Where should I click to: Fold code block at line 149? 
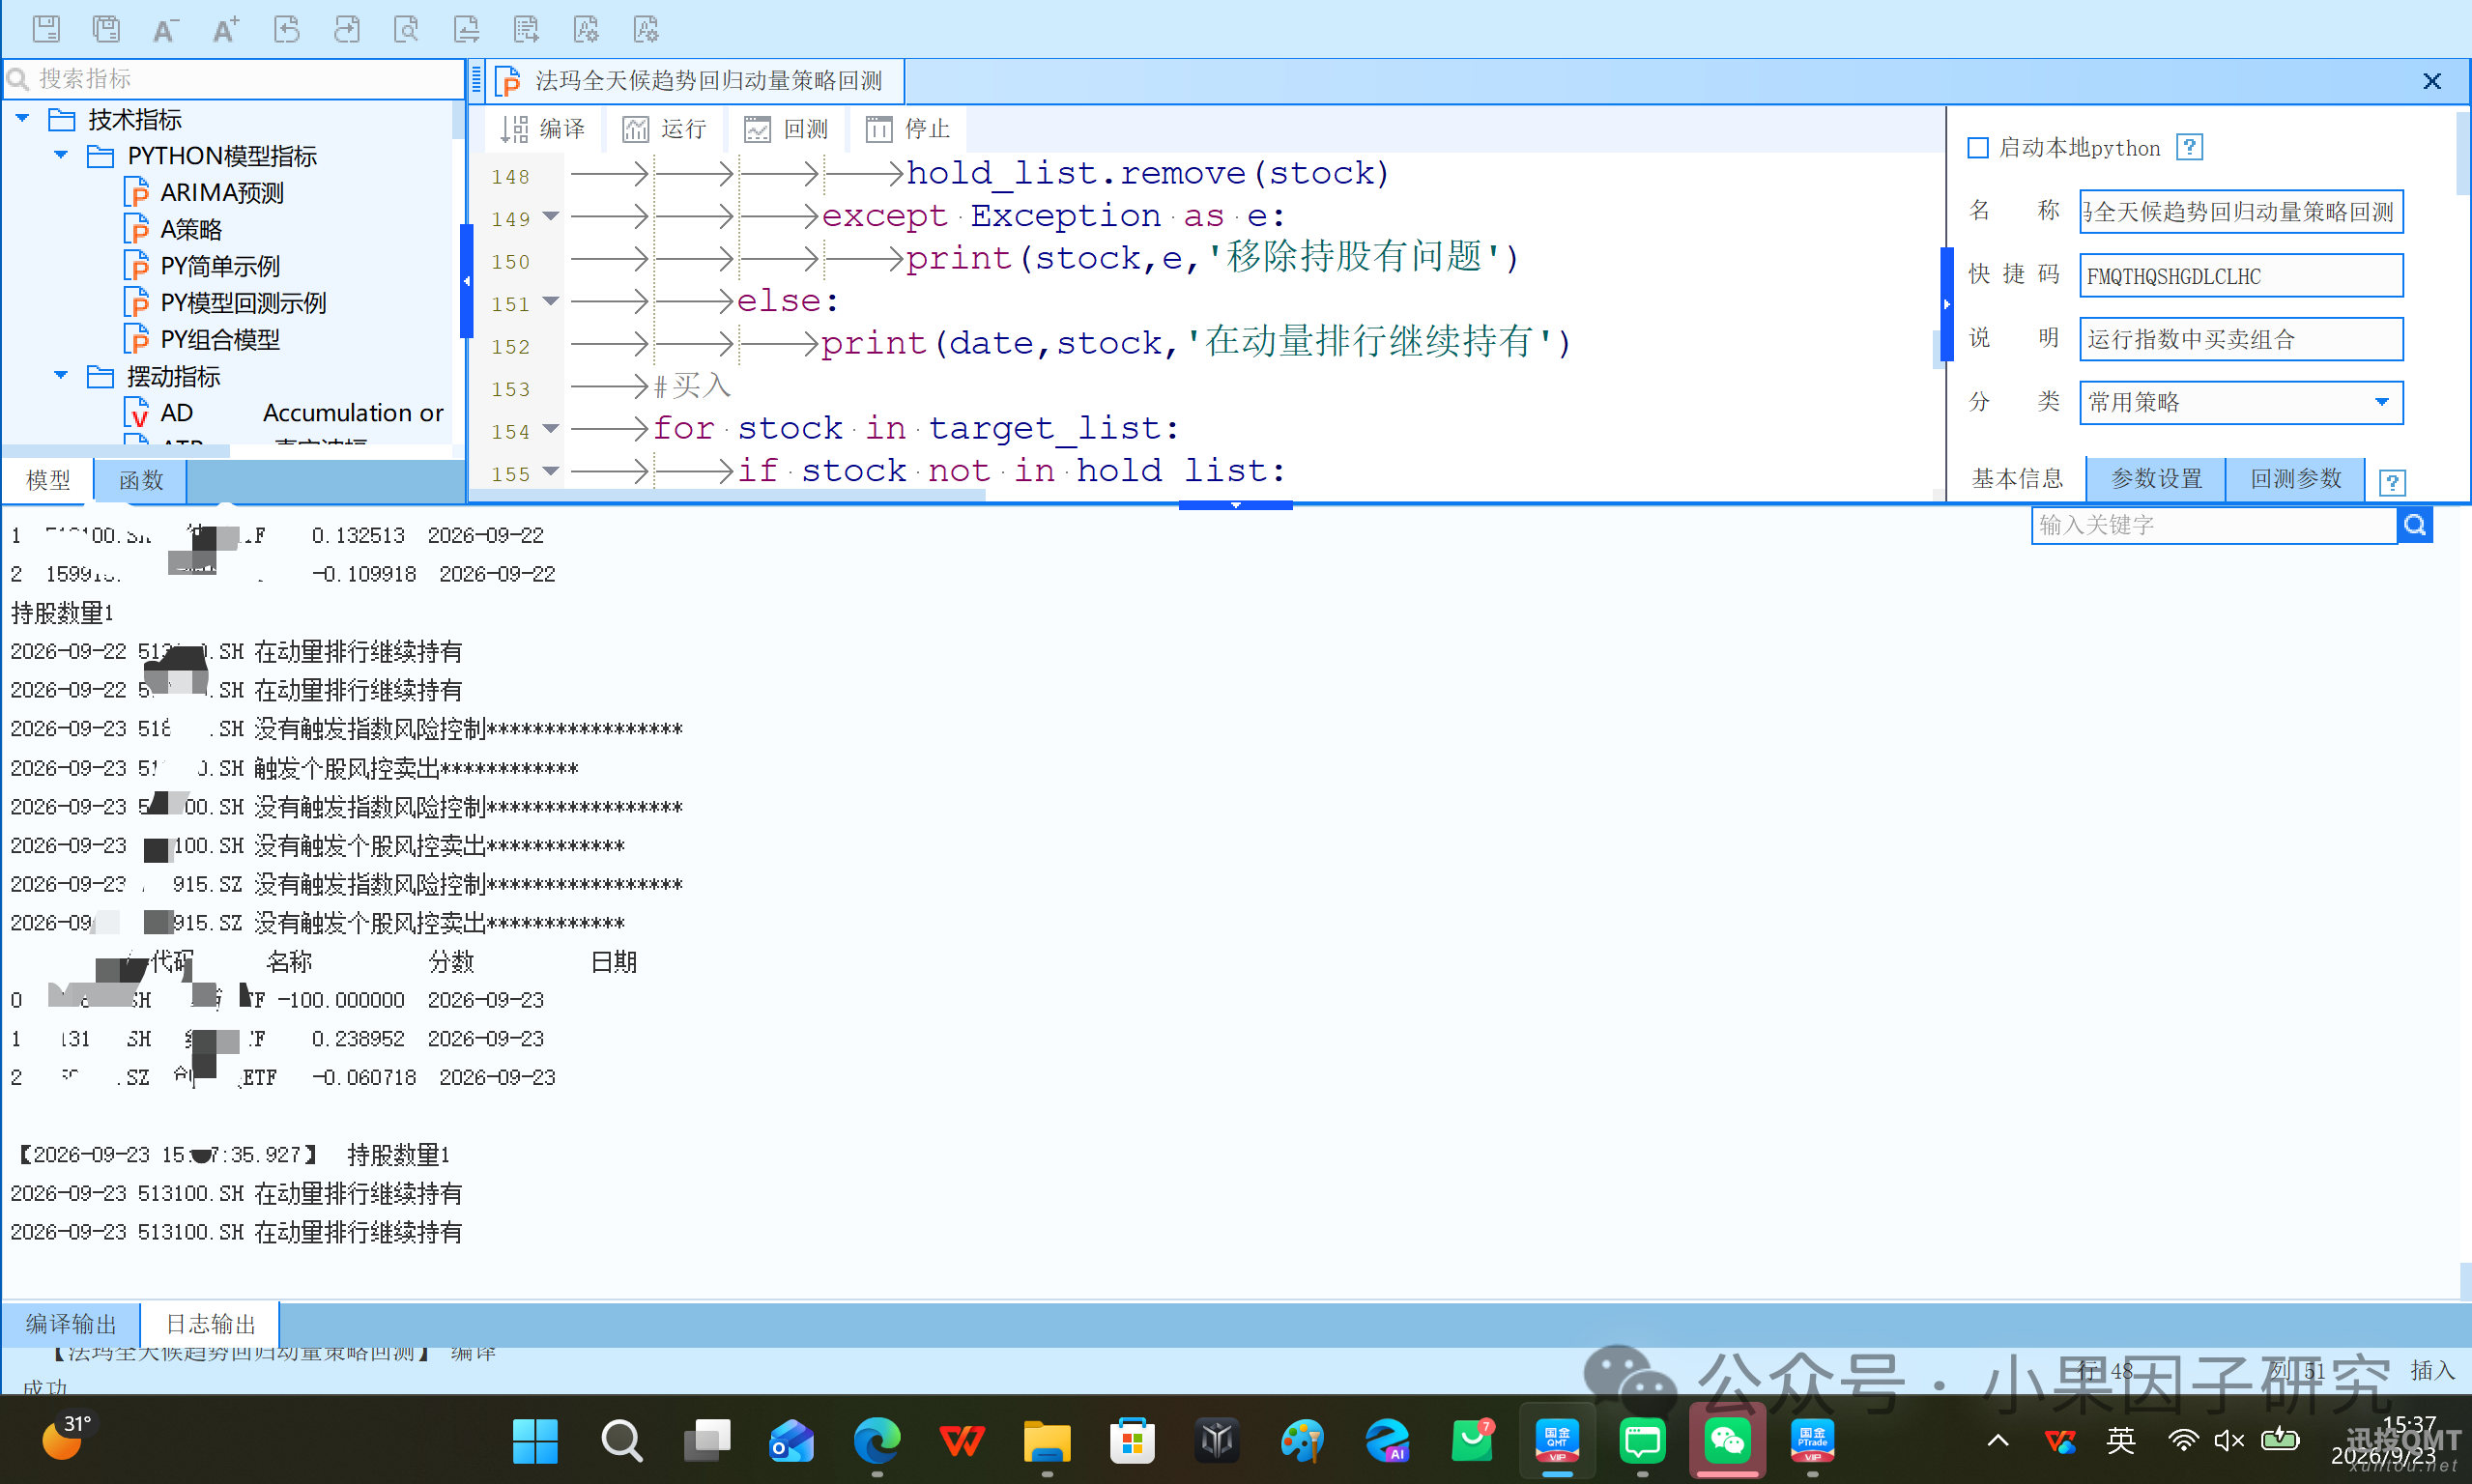coord(551,216)
